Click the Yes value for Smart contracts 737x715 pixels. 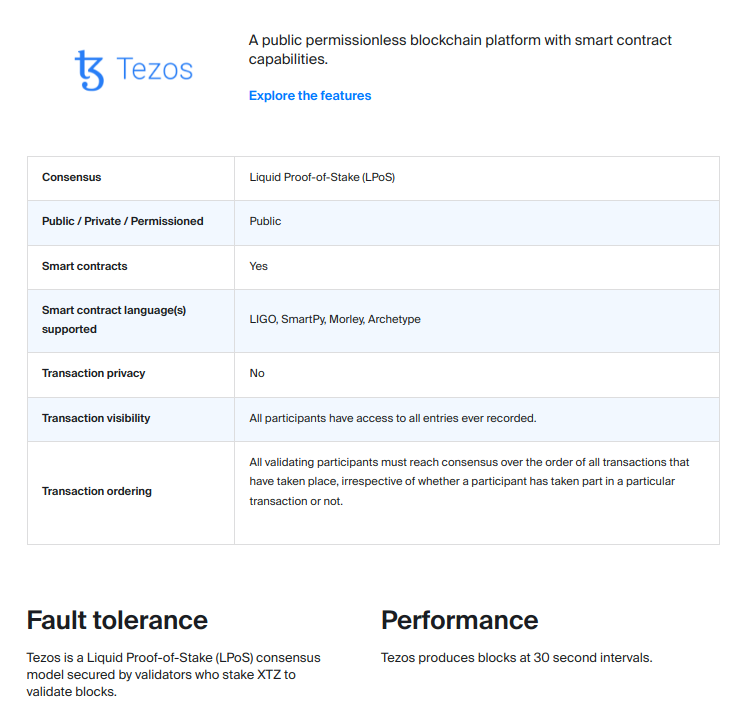259,267
